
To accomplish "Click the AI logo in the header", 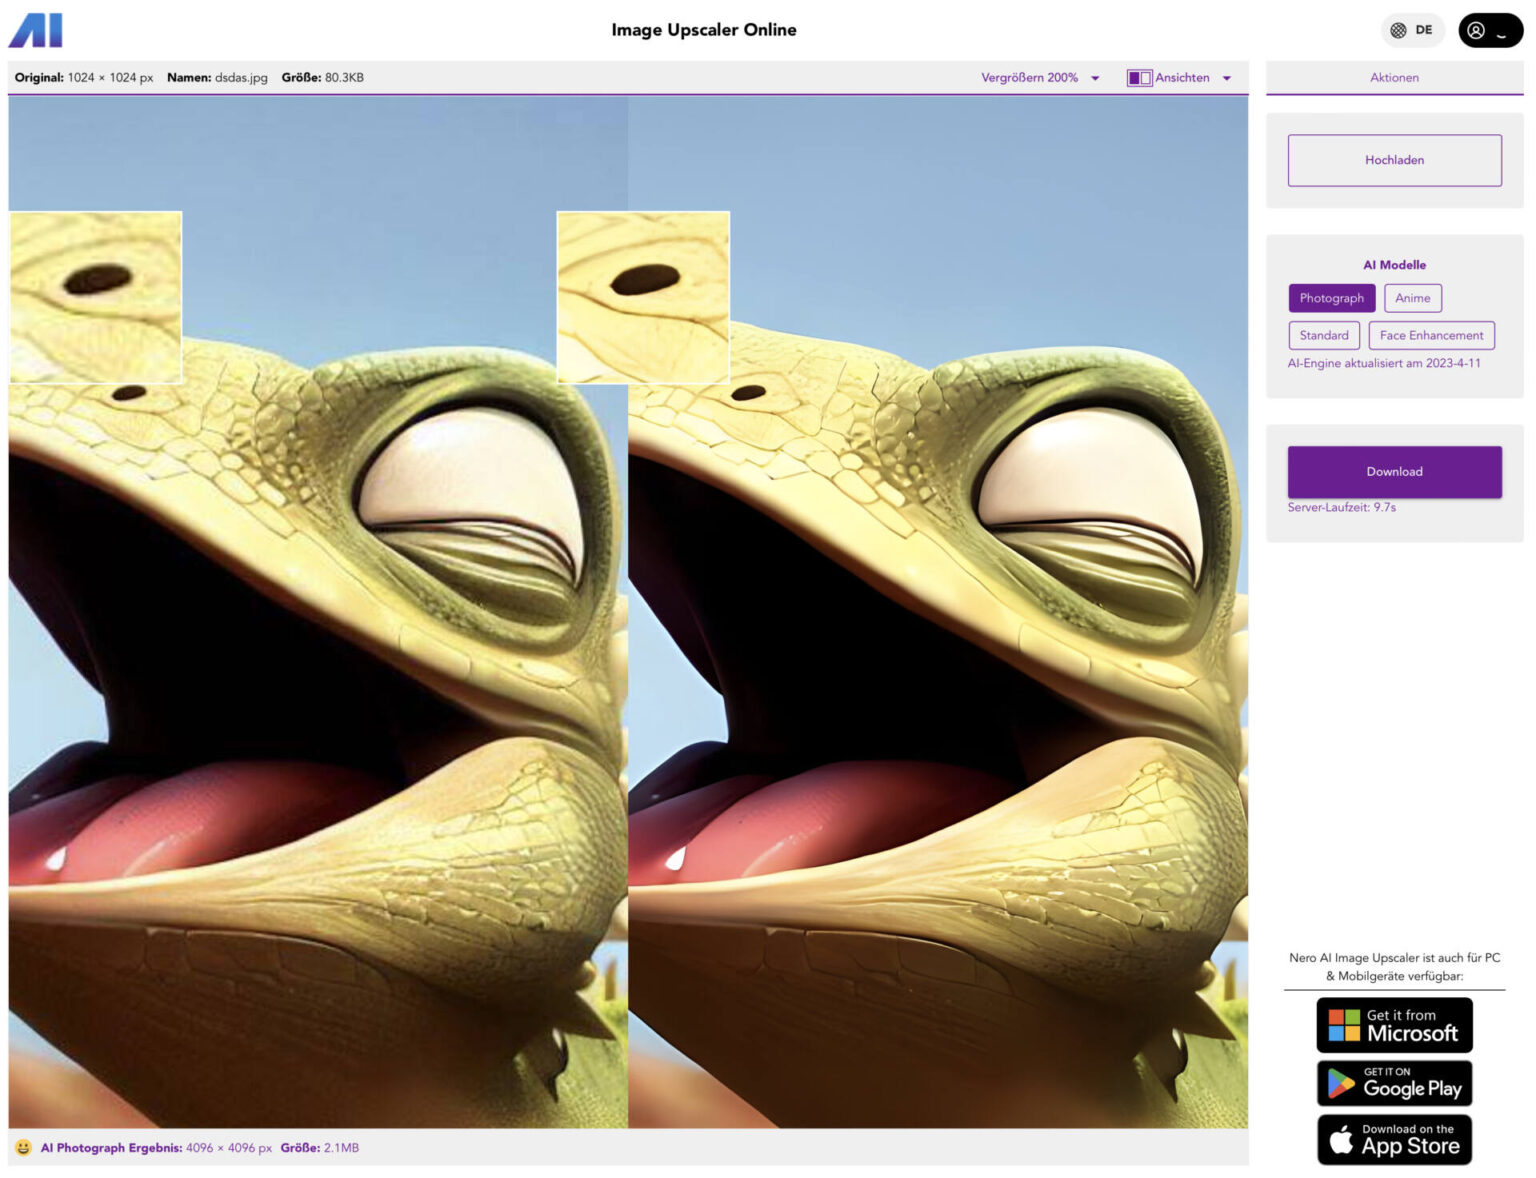I will coord(36,30).
